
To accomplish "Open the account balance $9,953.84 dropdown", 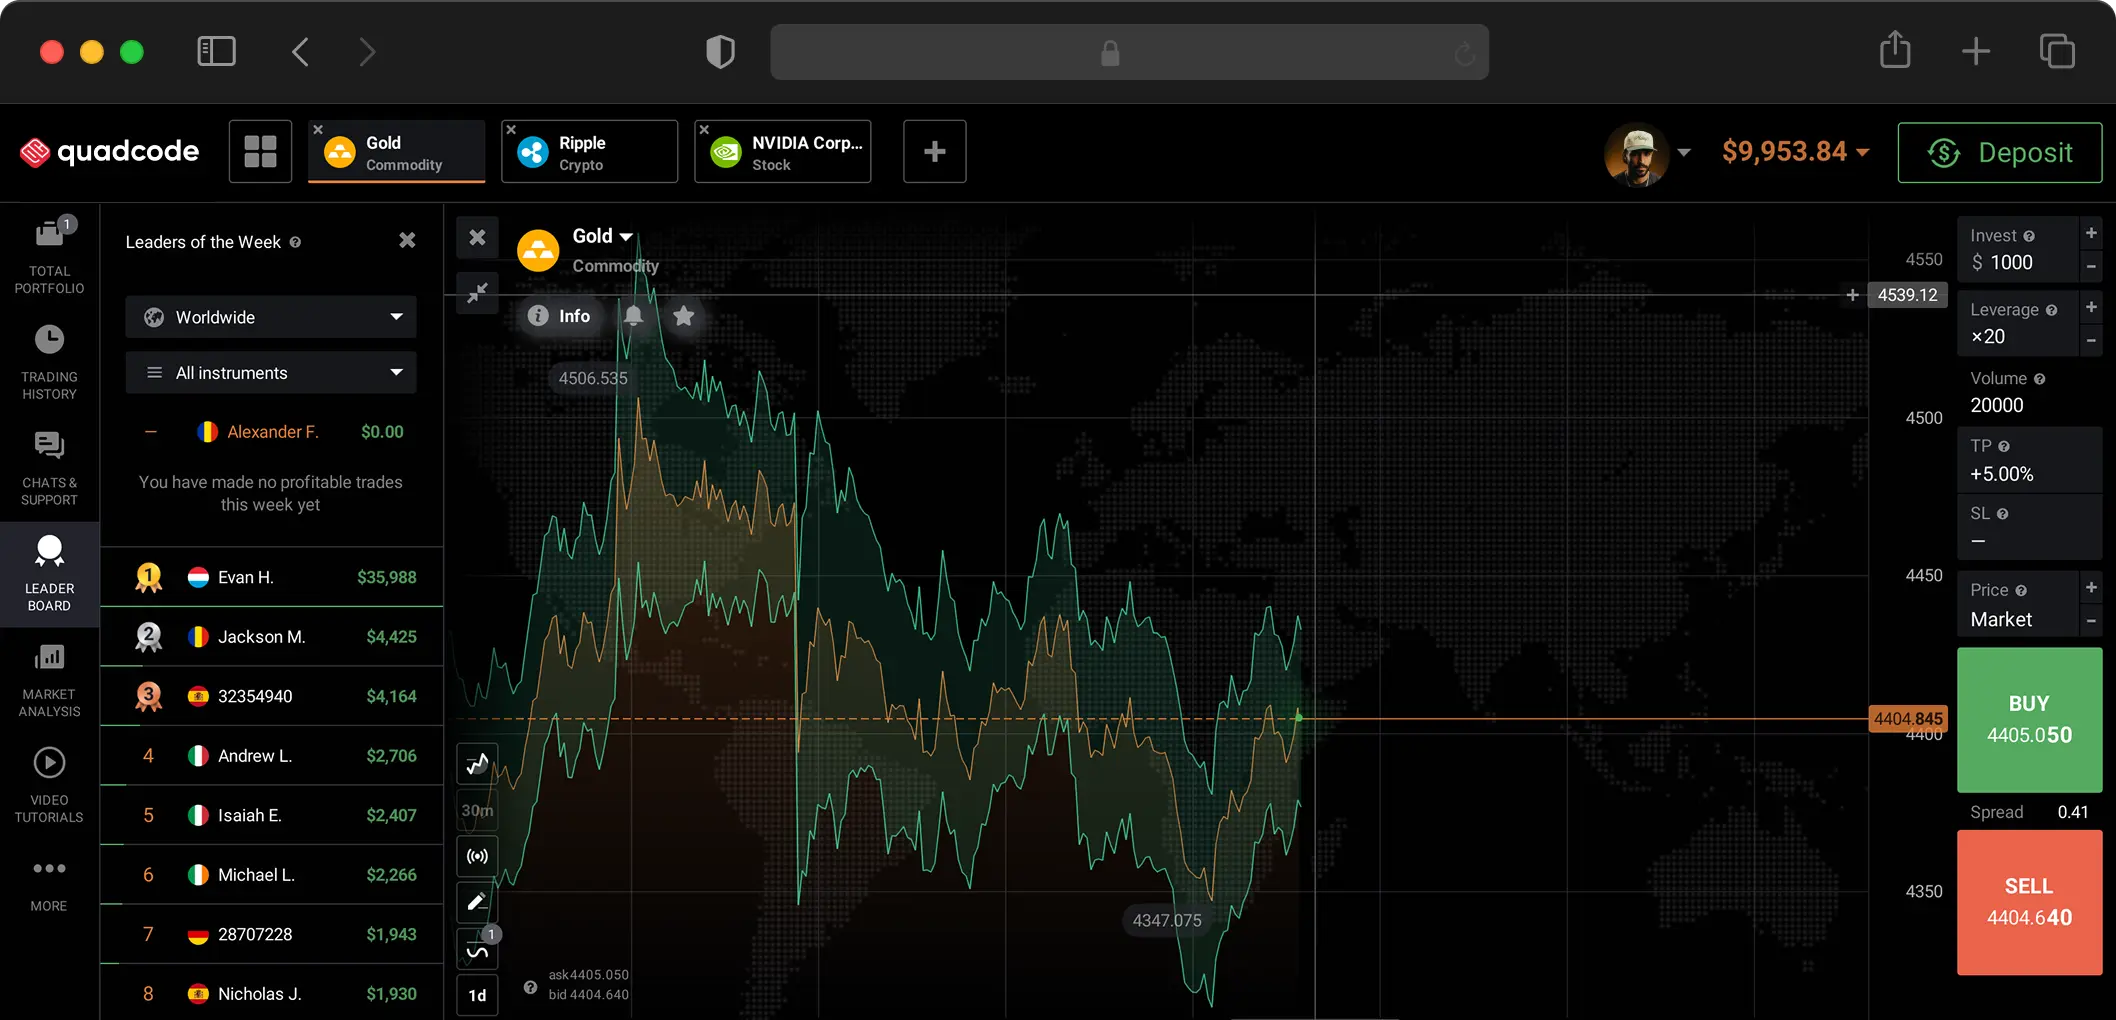I will tap(1796, 151).
